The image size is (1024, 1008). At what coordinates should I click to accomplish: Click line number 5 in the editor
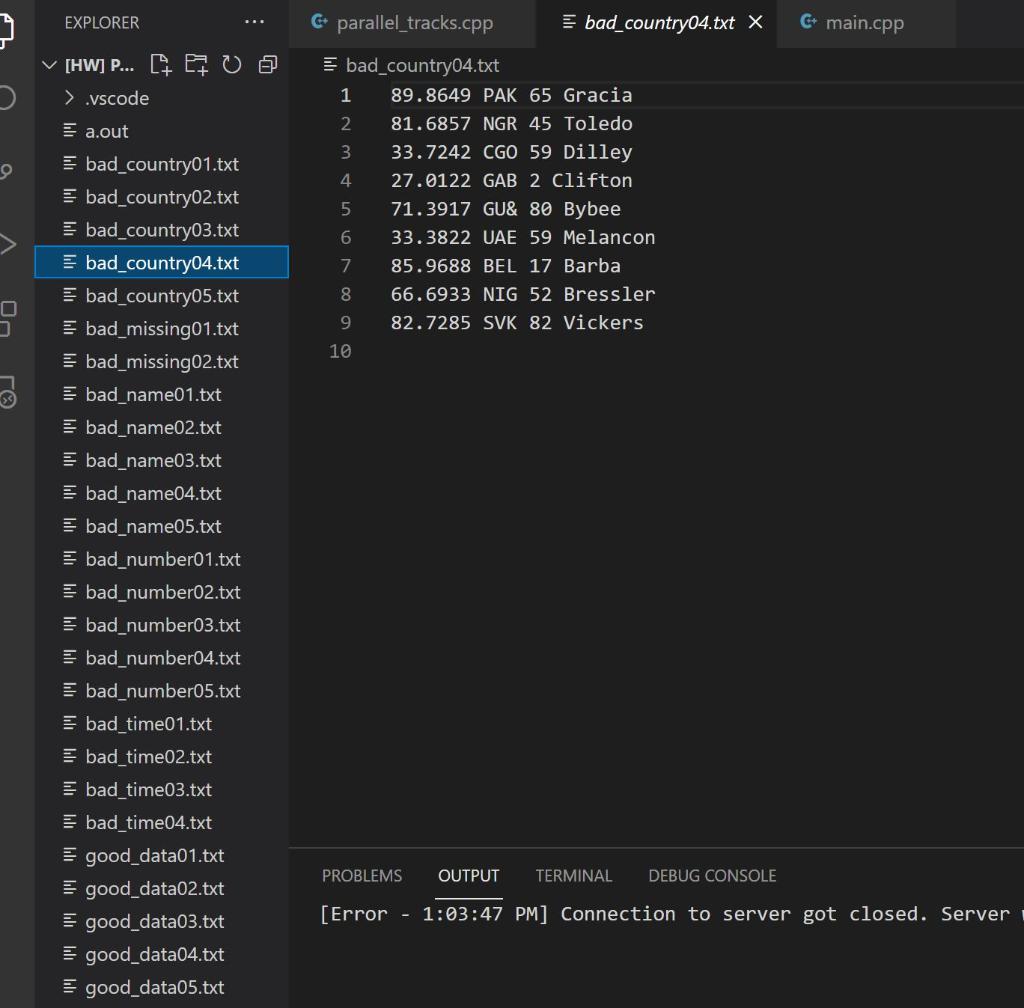[345, 208]
